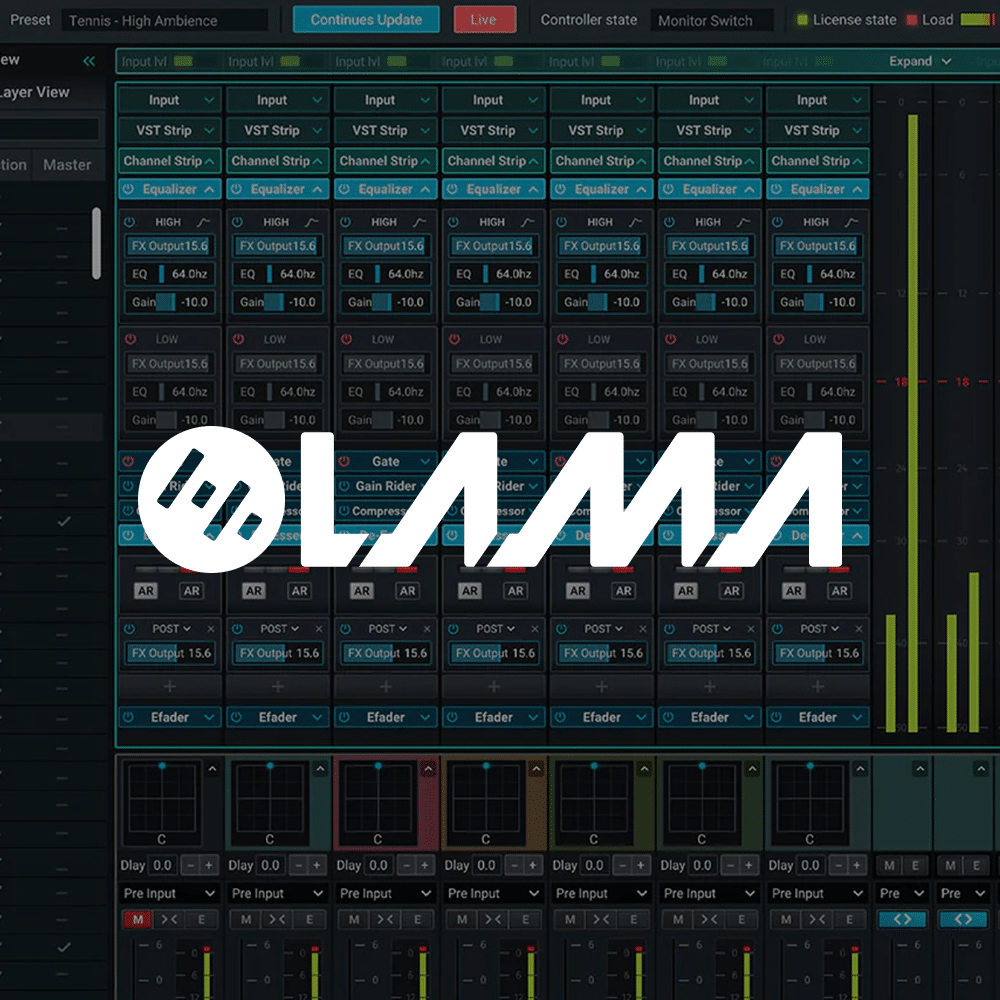
Task: Expand the Input section of the first channel
Action: click(x=169, y=100)
